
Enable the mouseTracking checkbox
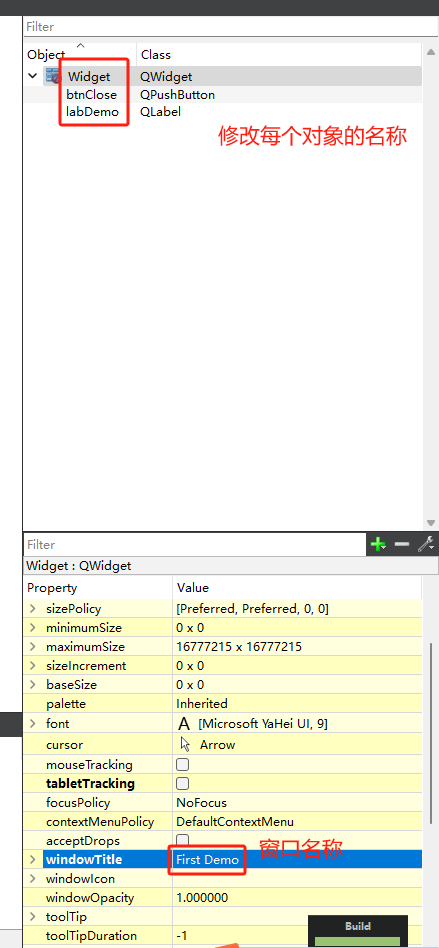pyautogui.click(x=182, y=764)
